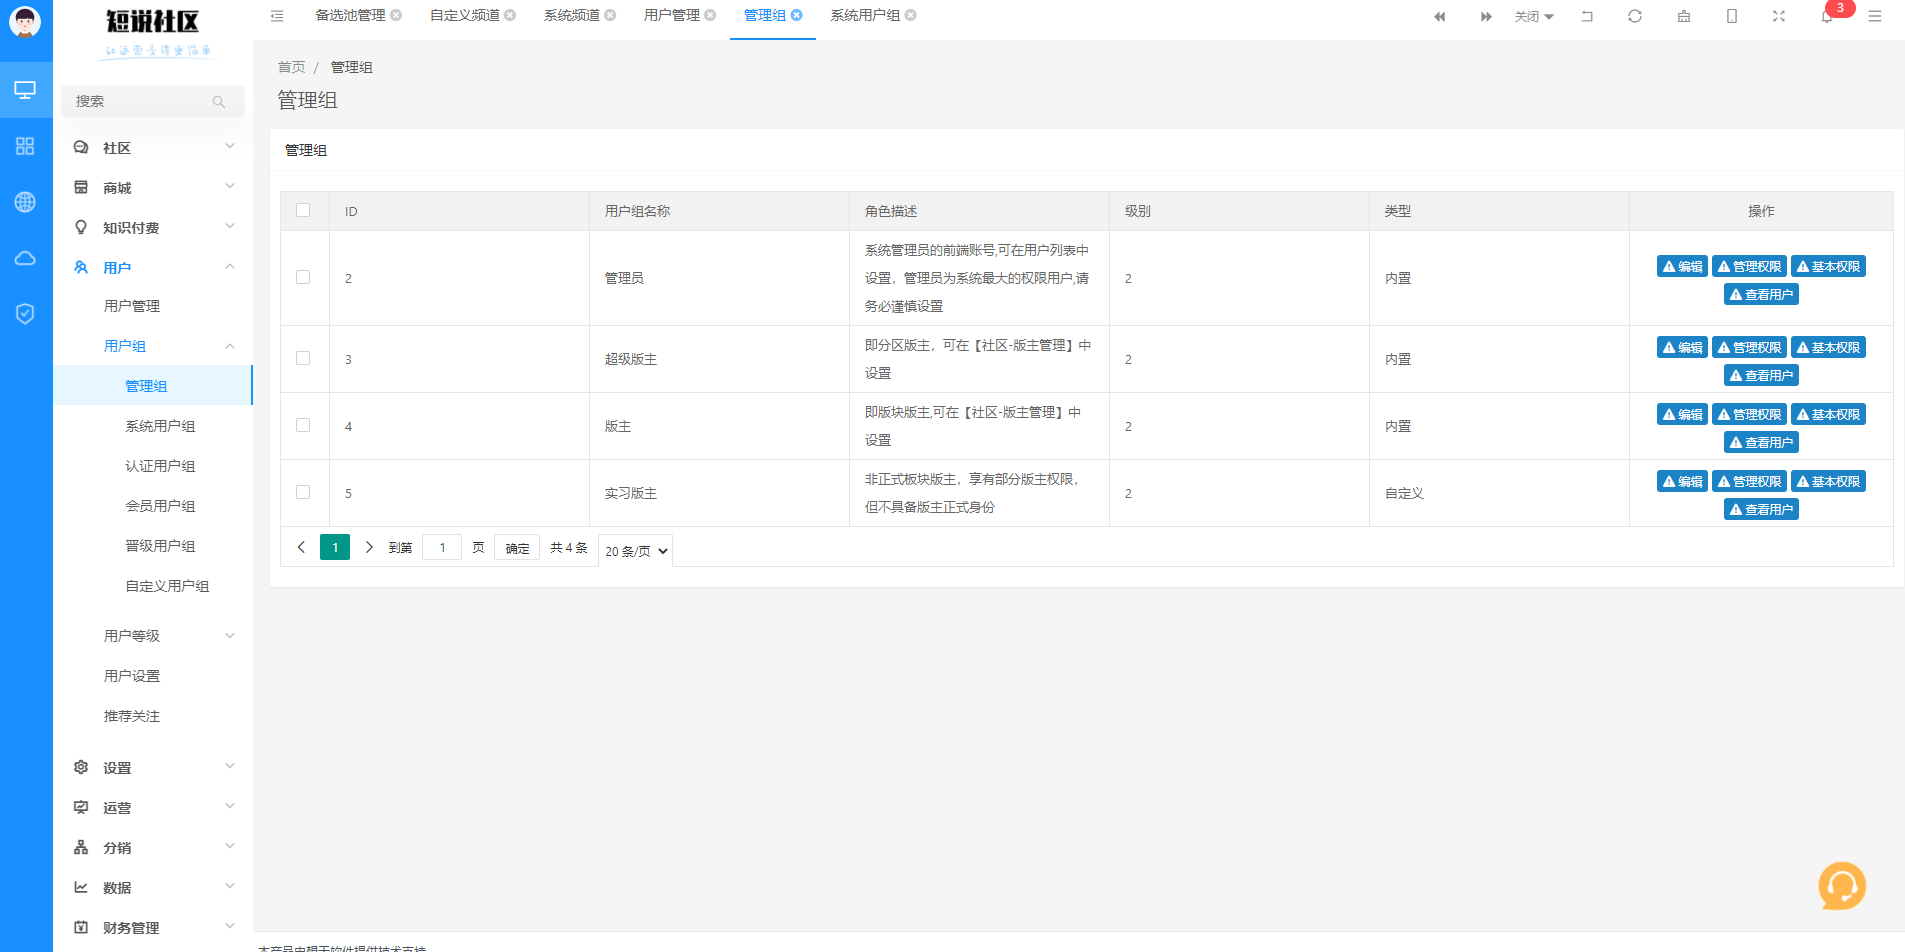Screen dimensions: 1905x952
Task: Open the 关闭 dropdown in tab bar
Action: click(1533, 17)
